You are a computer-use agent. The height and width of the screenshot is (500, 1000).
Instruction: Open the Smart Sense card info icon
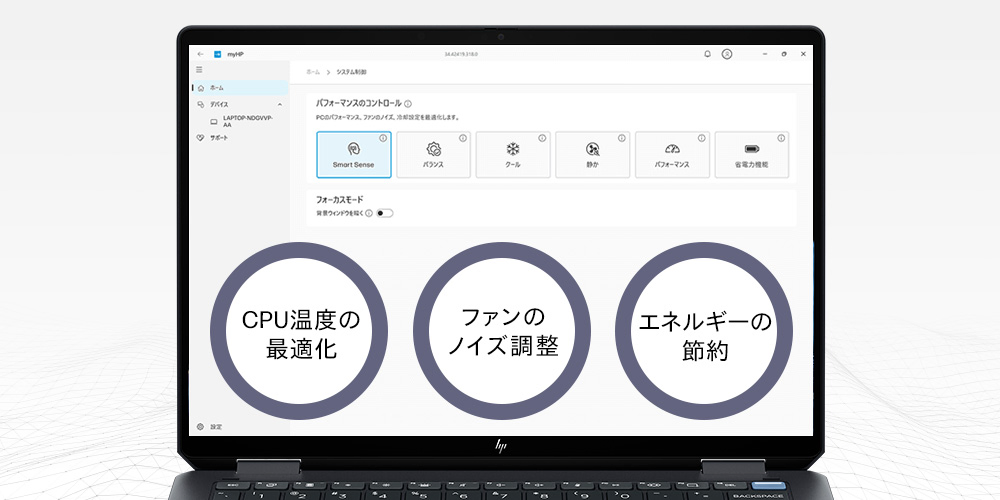(x=383, y=138)
